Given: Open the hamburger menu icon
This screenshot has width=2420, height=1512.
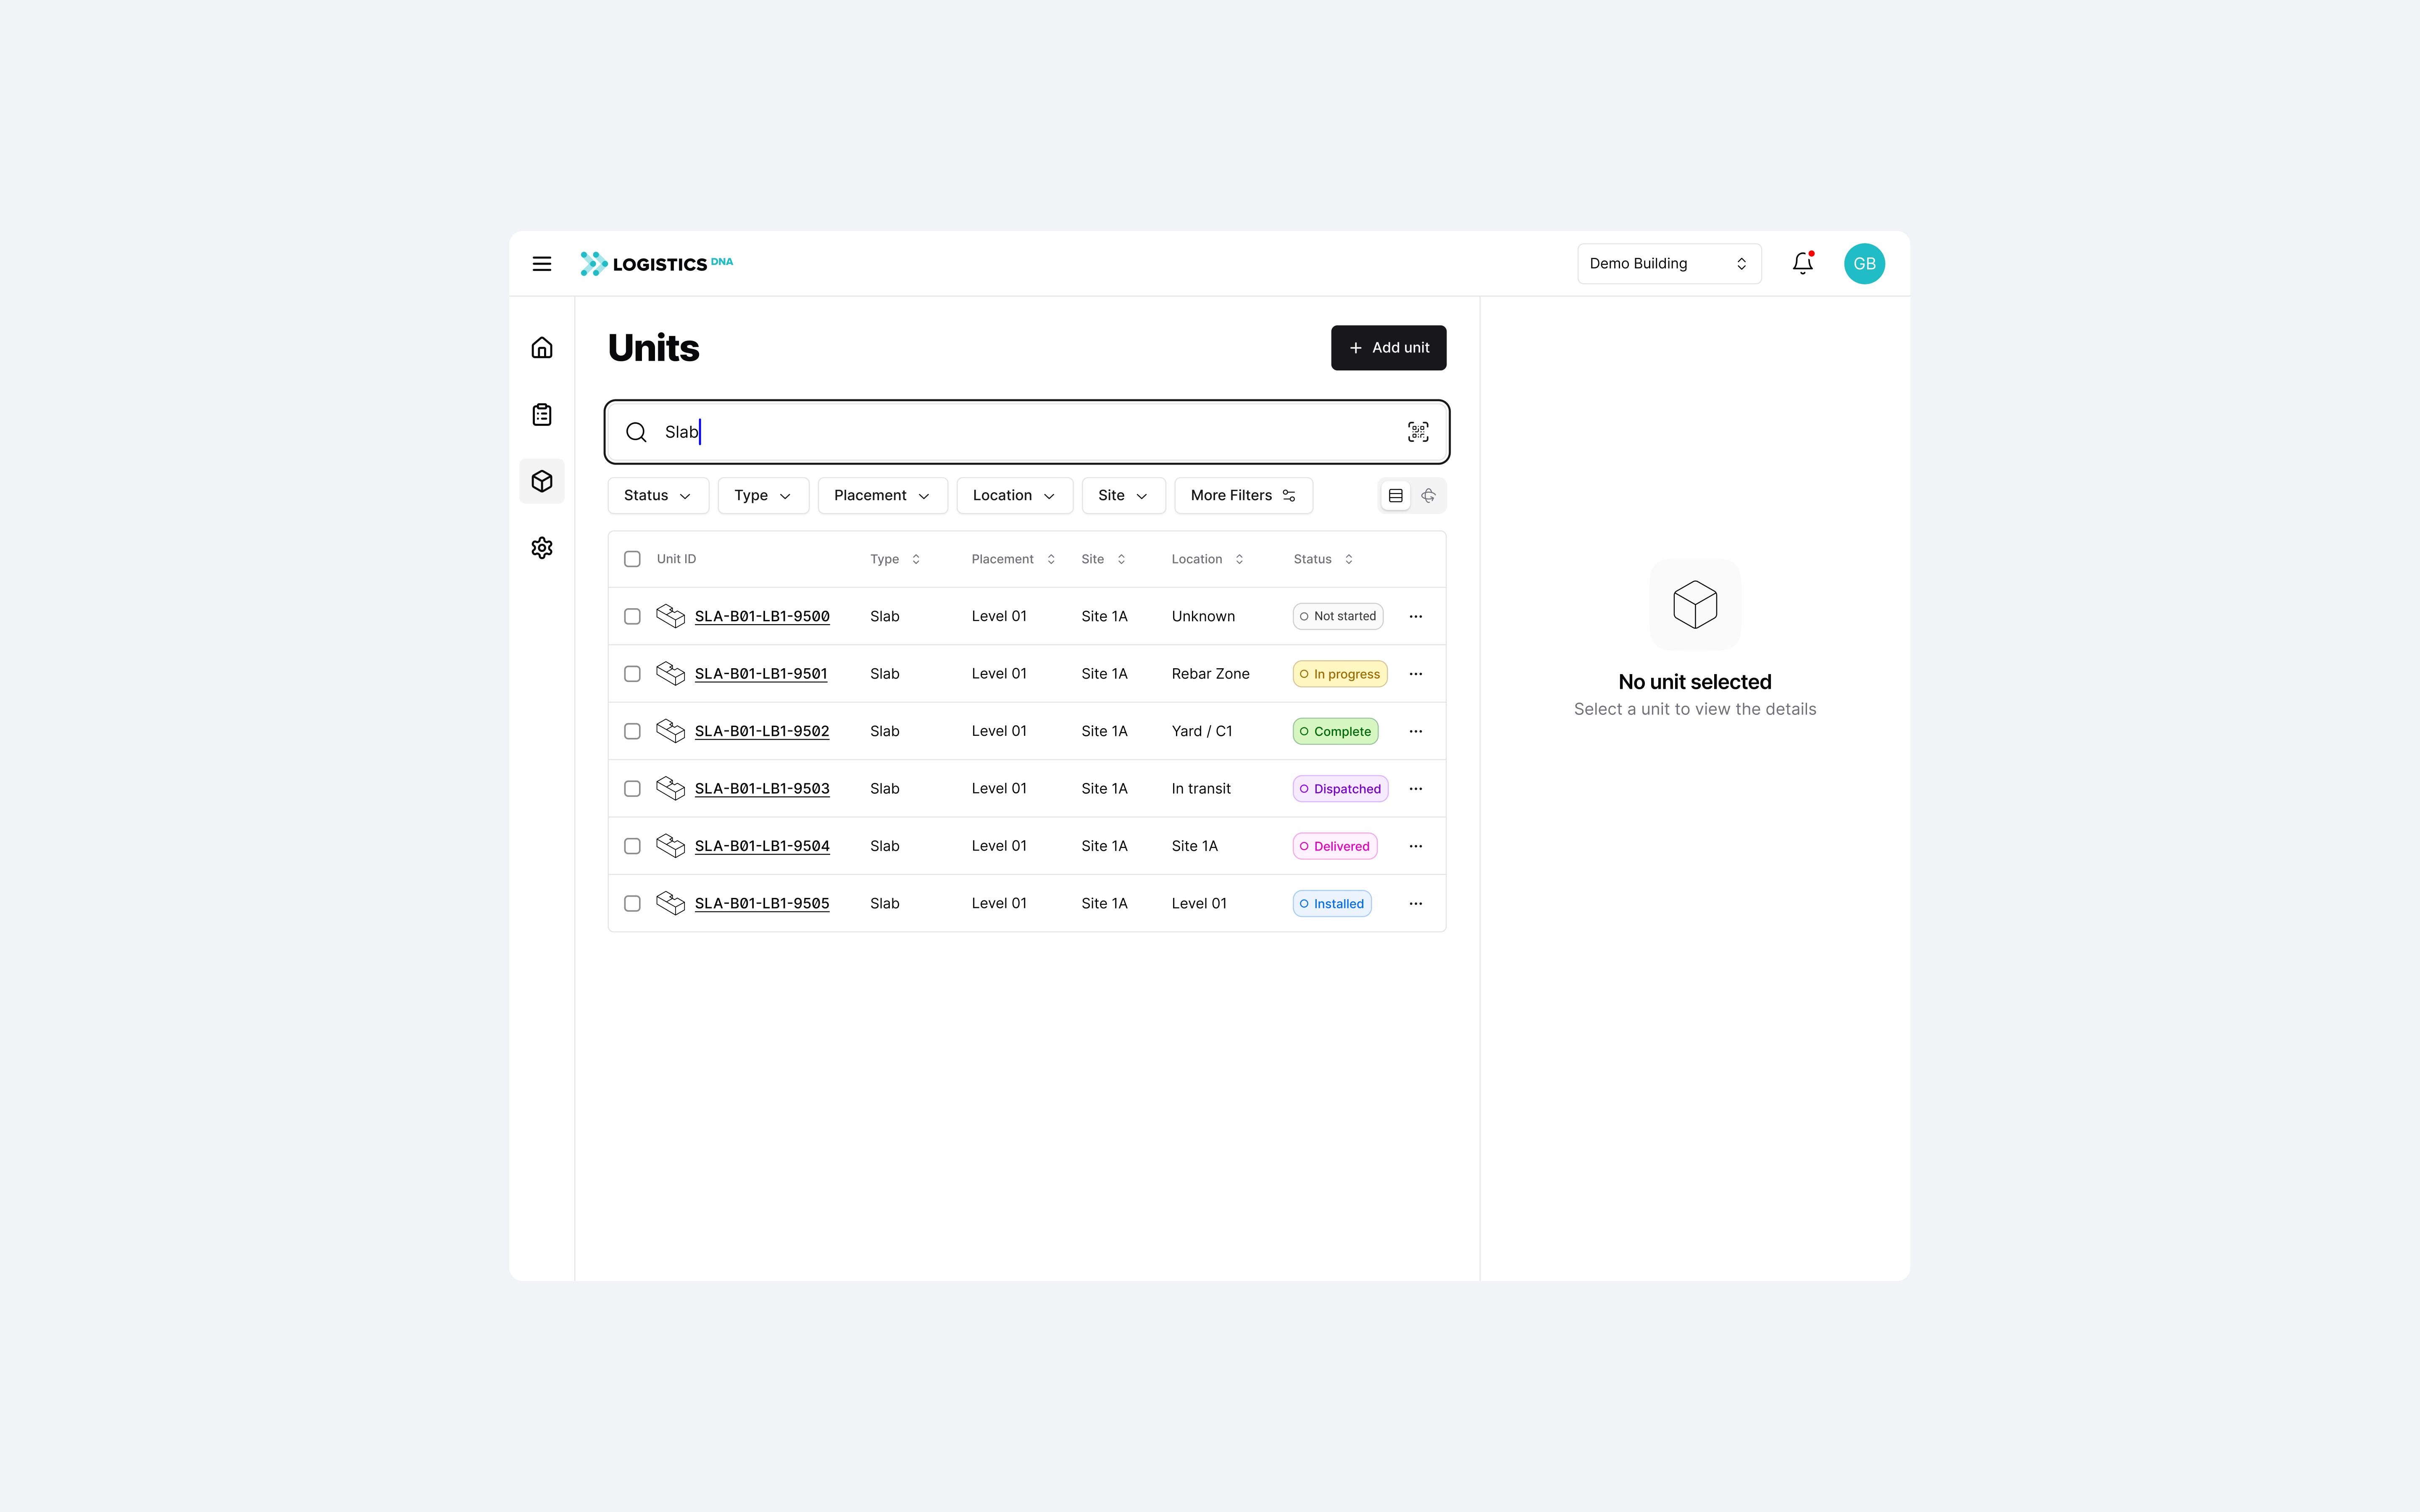Looking at the screenshot, I should (541, 264).
